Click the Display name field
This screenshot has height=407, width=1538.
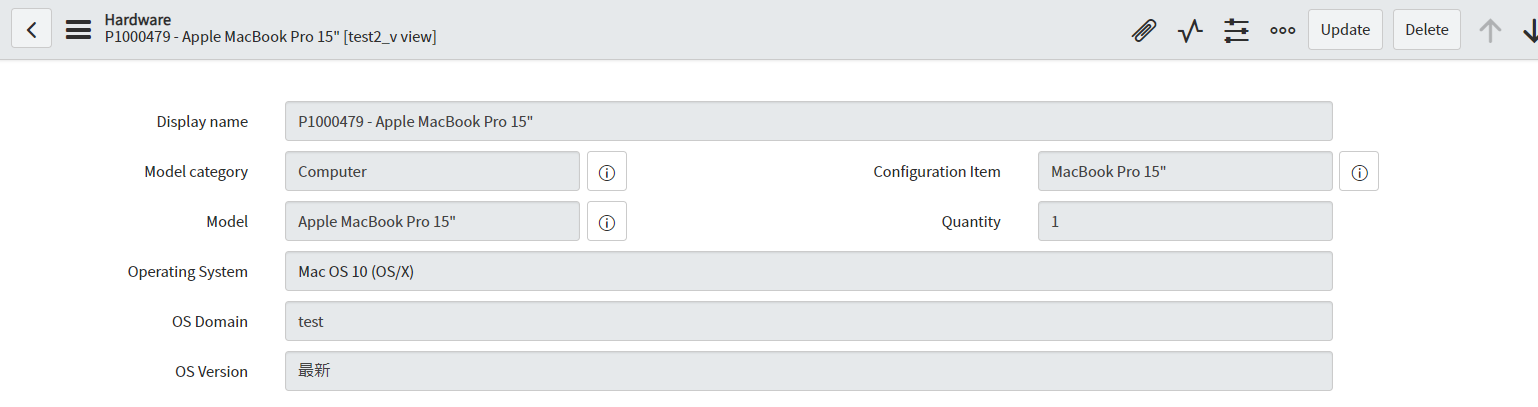[x=808, y=121]
